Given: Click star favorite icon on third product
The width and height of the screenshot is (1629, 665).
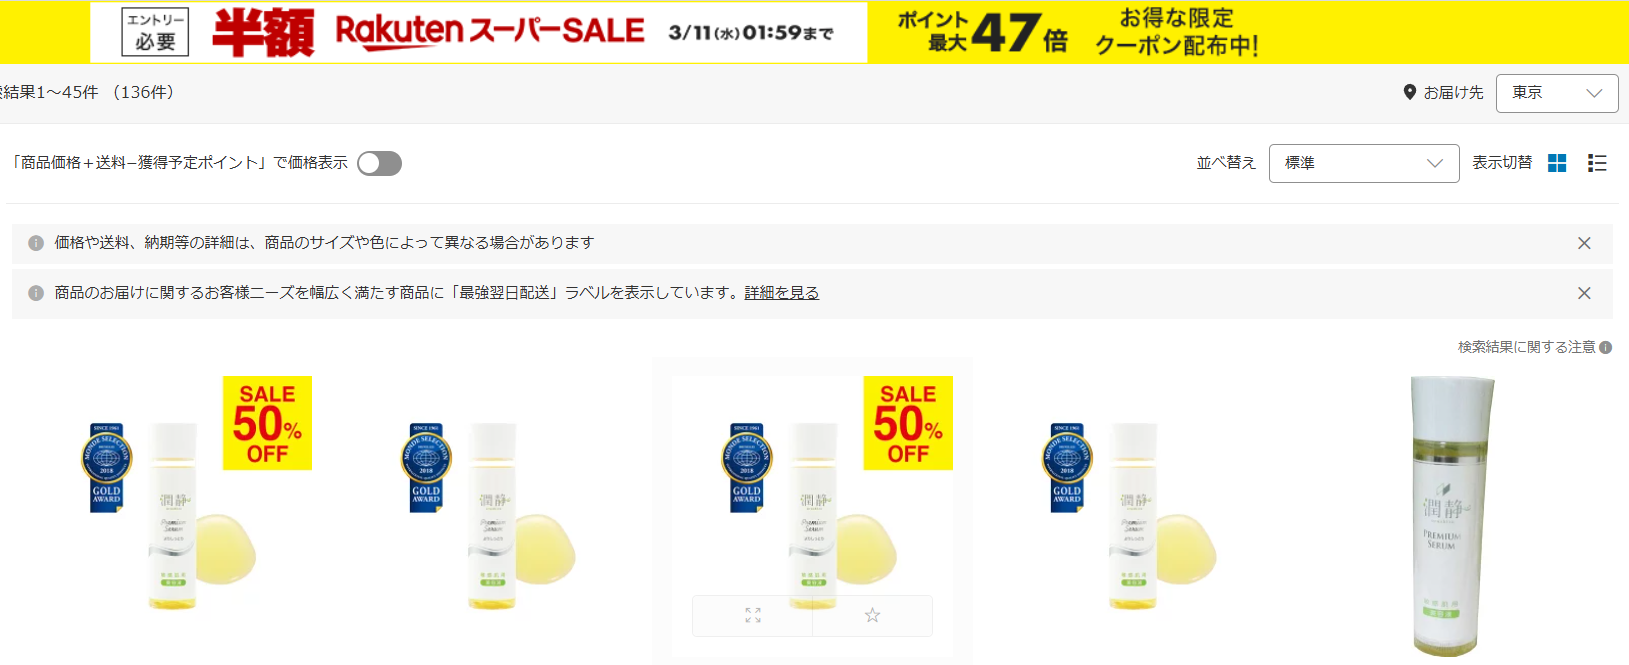Looking at the screenshot, I should [x=872, y=615].
